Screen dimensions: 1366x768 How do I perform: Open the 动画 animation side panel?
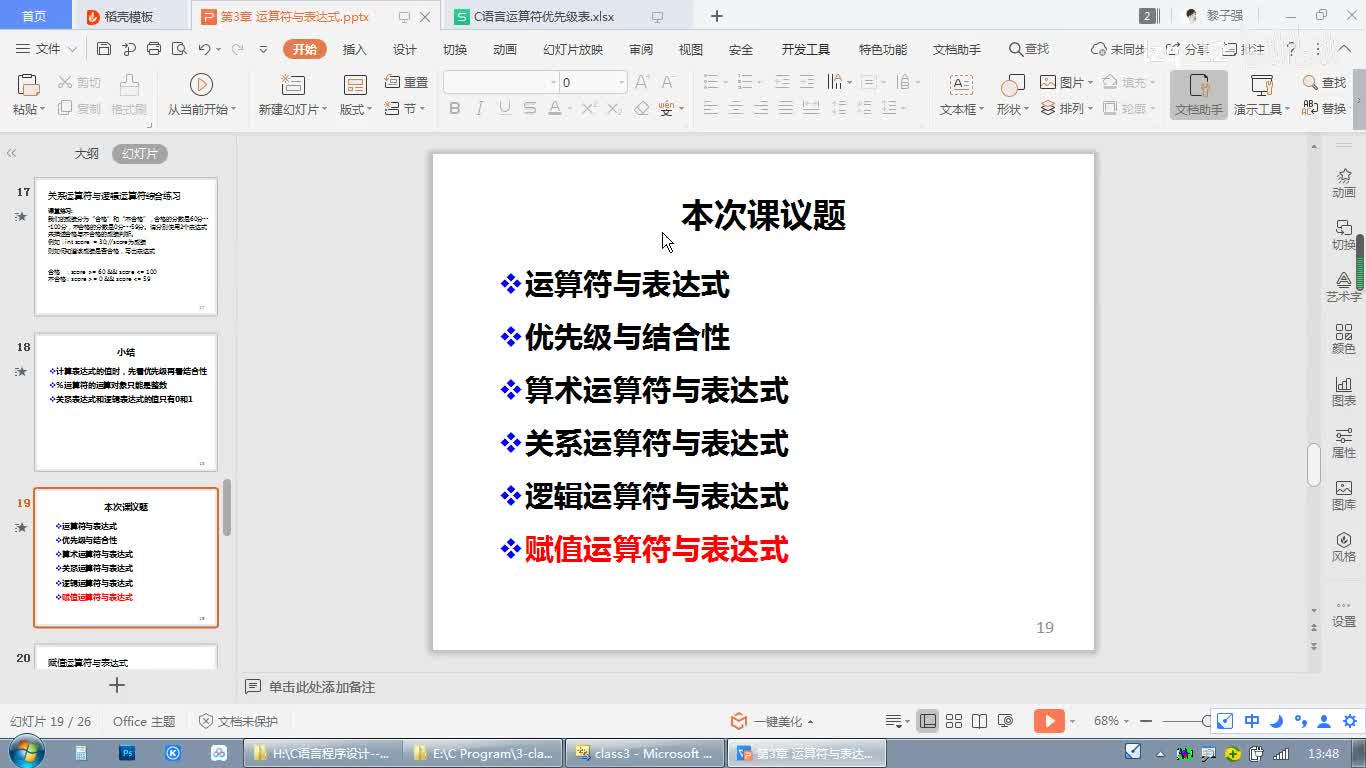pyautogui.click(x=1343, y=182)
